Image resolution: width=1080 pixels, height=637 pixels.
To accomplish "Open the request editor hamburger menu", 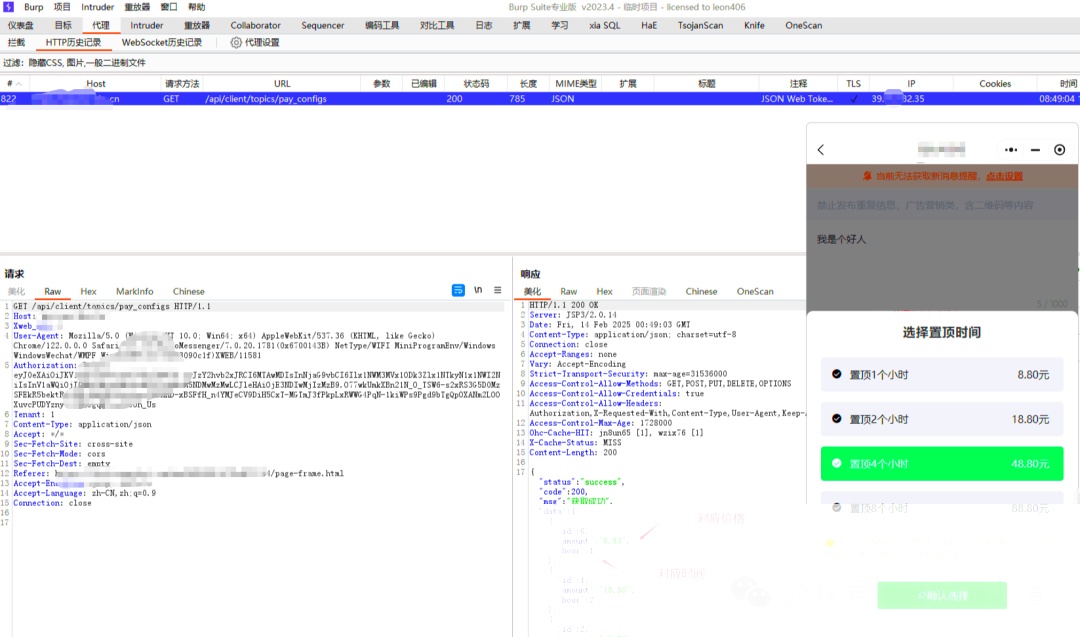I will (x=497, y=291).
